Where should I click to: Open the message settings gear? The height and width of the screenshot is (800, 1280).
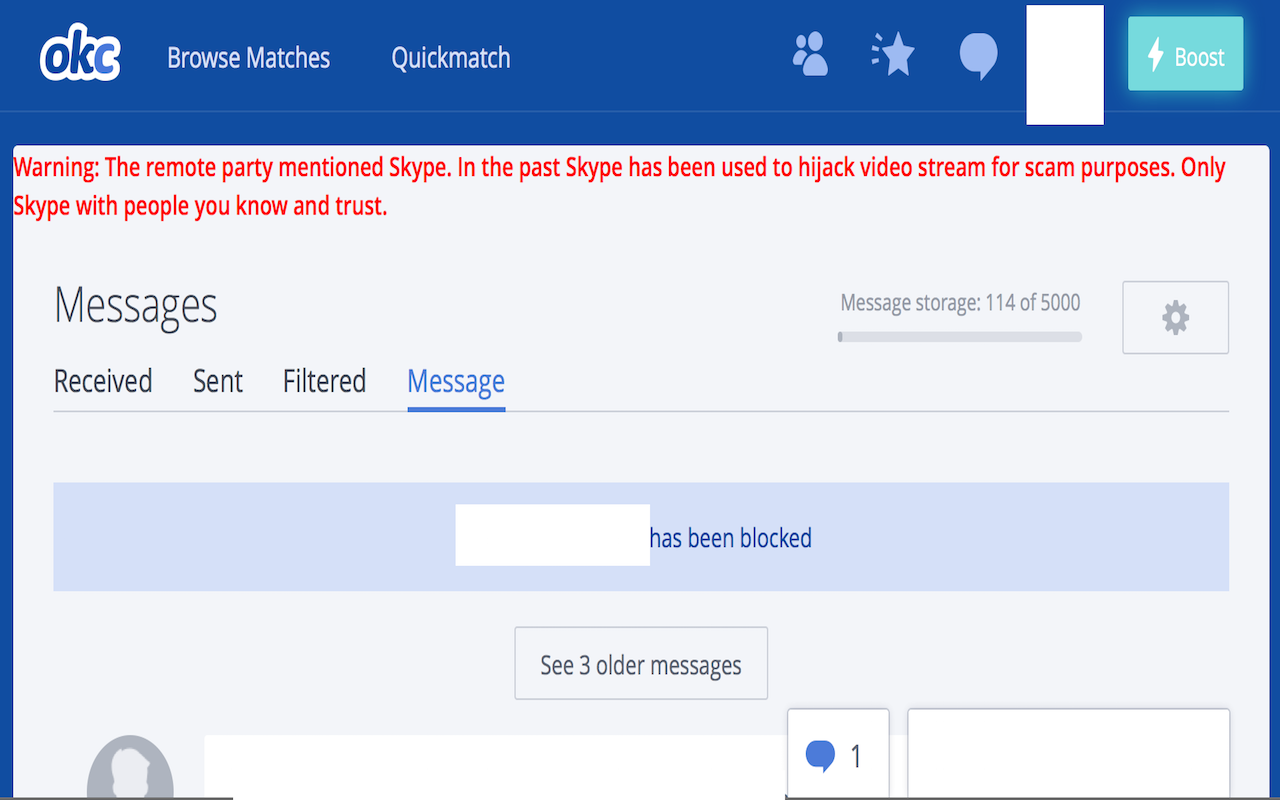tap(1175, 317)
